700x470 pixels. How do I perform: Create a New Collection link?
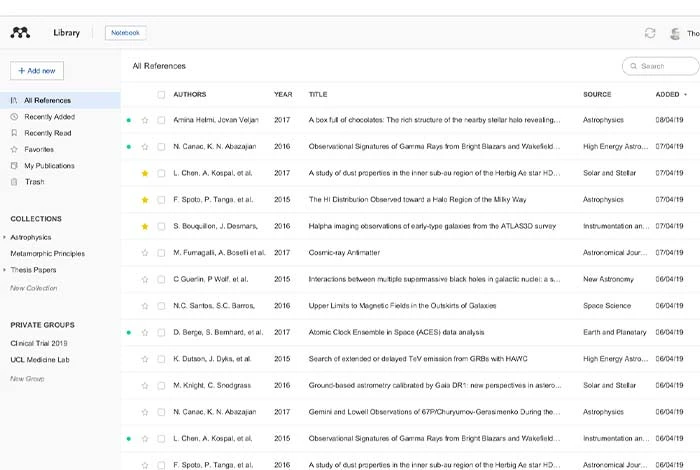33,288
